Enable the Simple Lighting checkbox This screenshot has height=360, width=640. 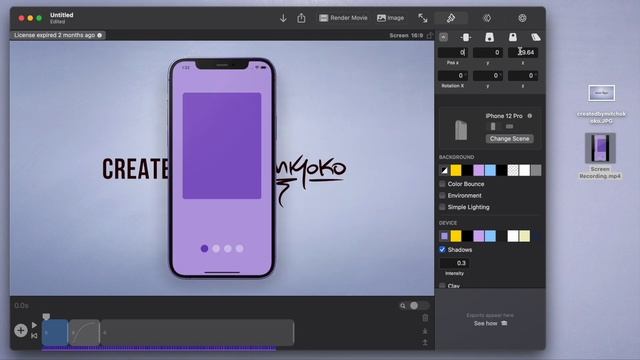point(442,207)
